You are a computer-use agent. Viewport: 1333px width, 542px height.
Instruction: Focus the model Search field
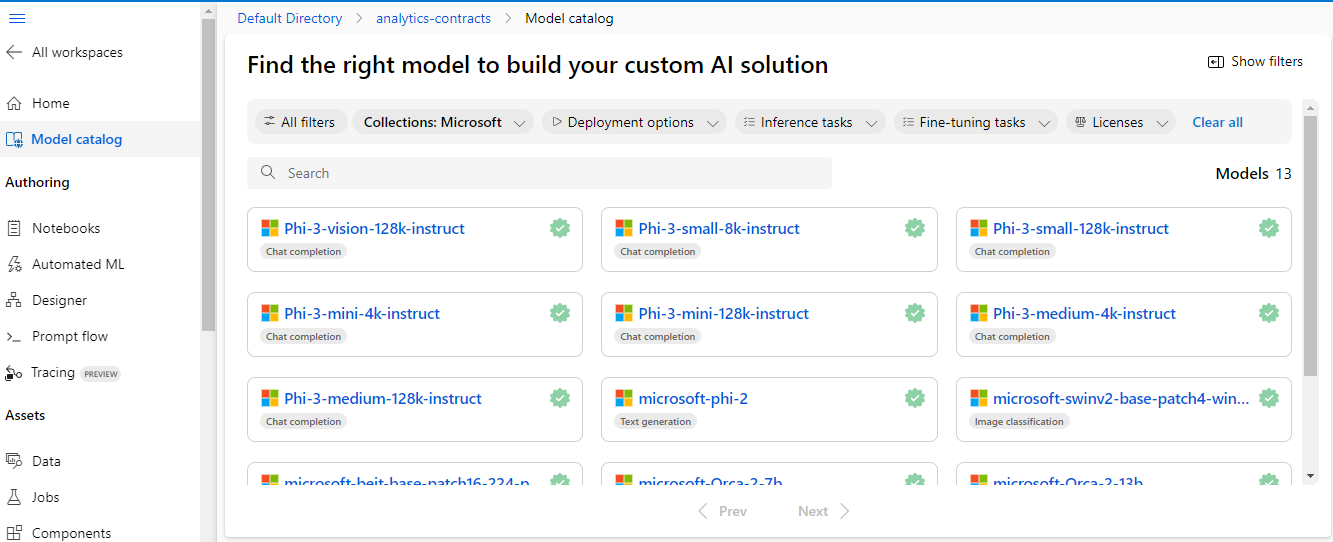coord(539,173)
